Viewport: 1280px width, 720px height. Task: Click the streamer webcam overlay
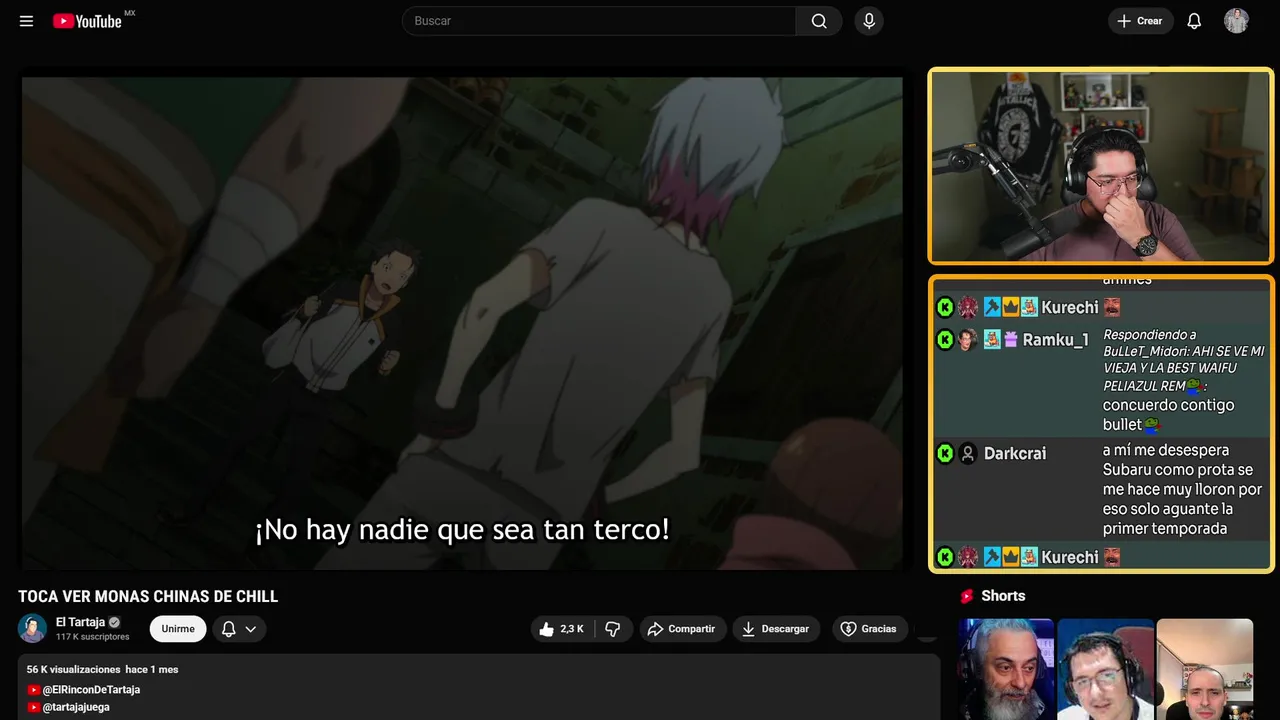coord(1101,166)
